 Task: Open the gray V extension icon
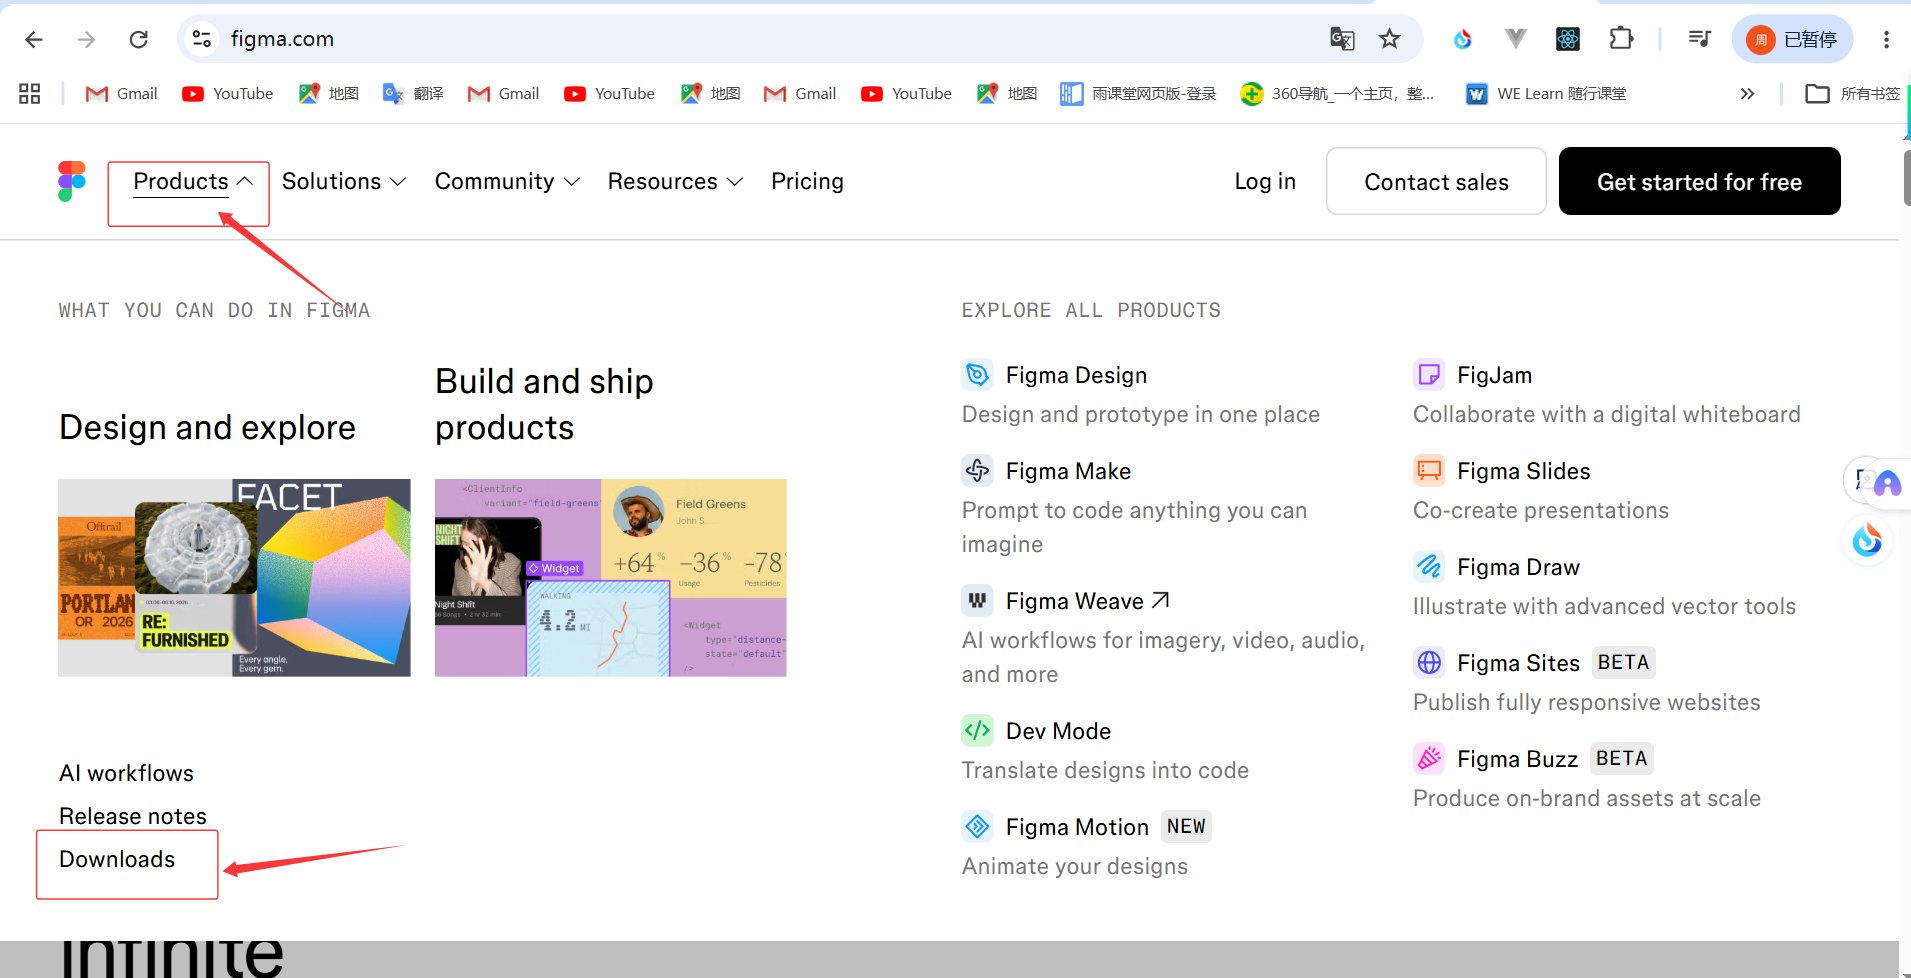[1516, 39]
